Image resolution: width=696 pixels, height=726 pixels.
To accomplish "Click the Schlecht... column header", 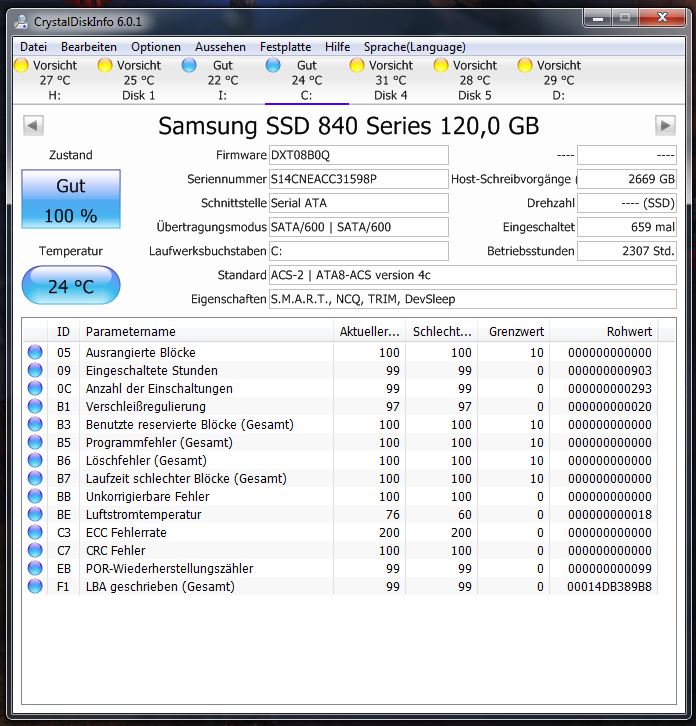I will pos(442,332).
